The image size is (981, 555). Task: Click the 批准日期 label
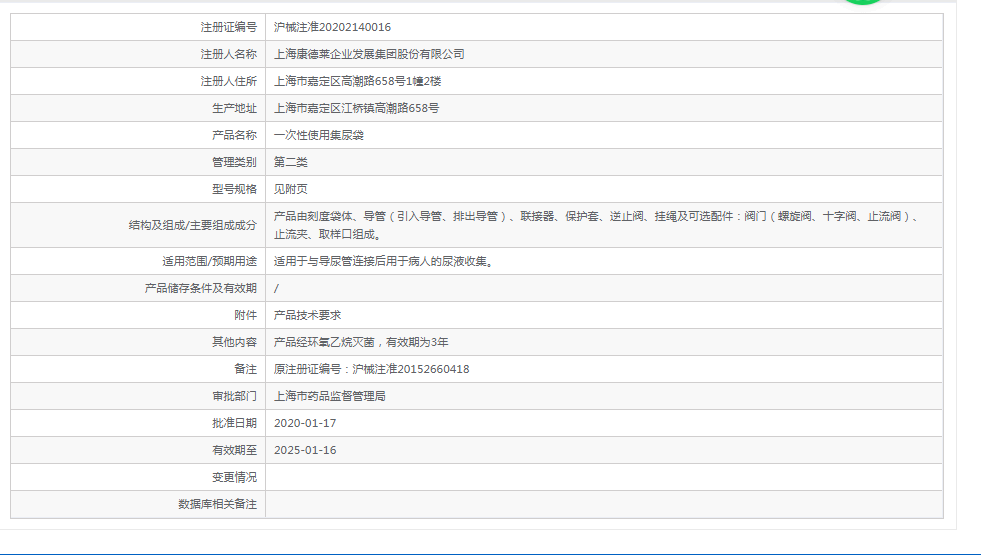tap(234, 423)
